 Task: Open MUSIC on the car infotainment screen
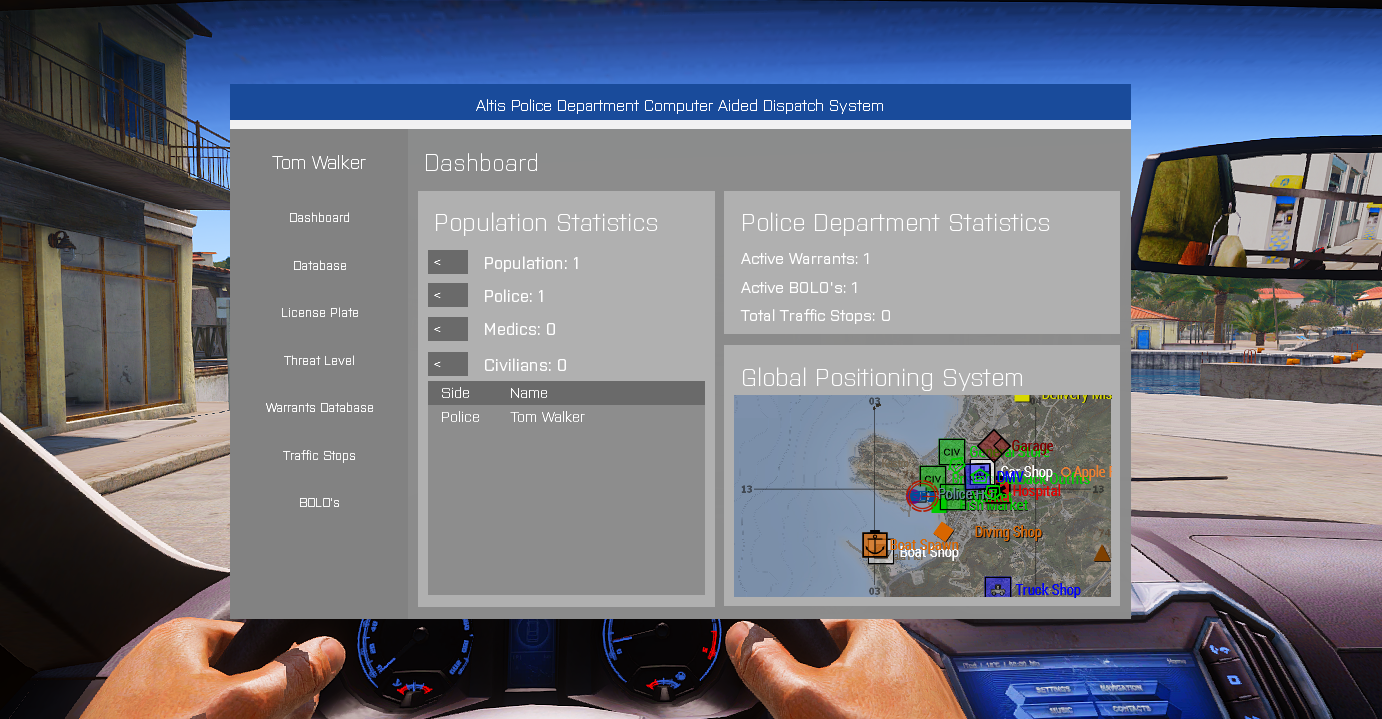tap(1061, 708)
